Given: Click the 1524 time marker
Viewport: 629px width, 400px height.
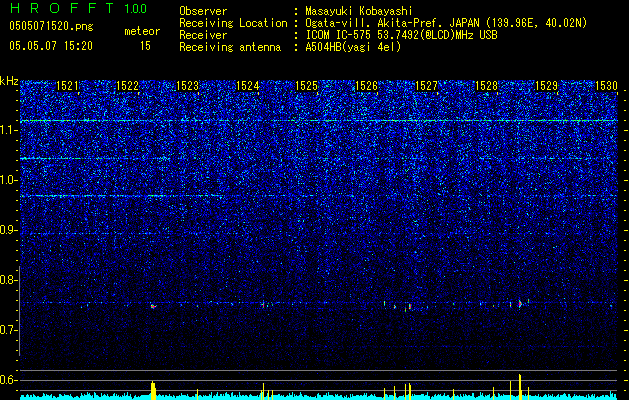Looking at the screenshot, I should click(x=247, y=86).
